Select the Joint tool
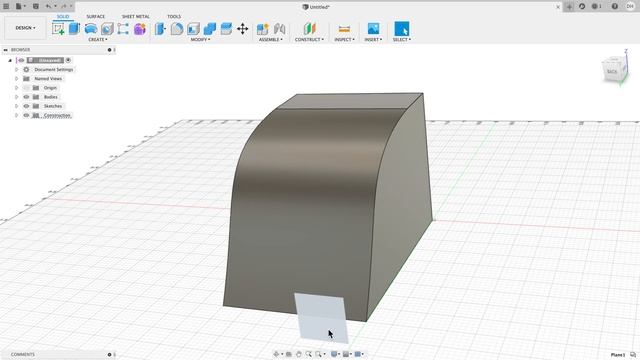This screenshot has height=360, width=640. [x=280, y=29]
